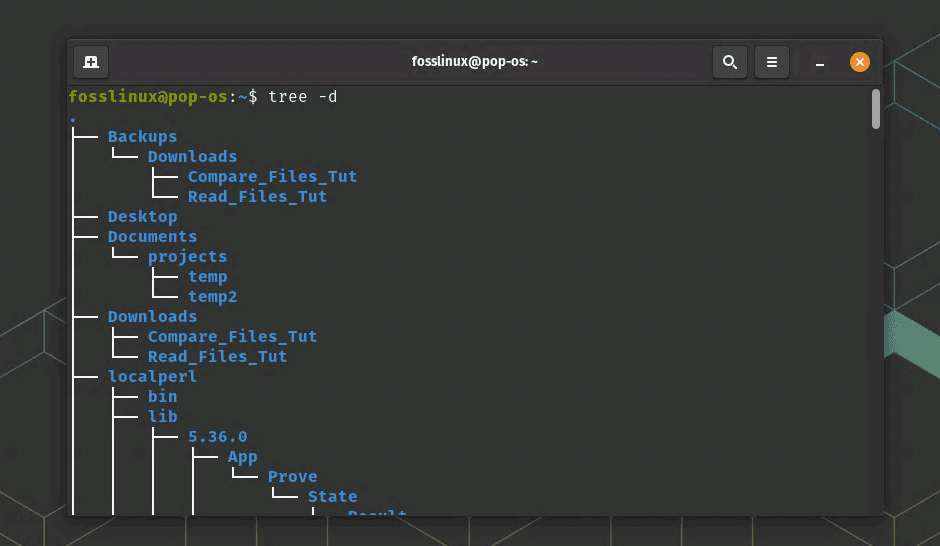This screenshot has width=940, height=546.
Task: Select the bin directory name
Action: click(162, 396)
